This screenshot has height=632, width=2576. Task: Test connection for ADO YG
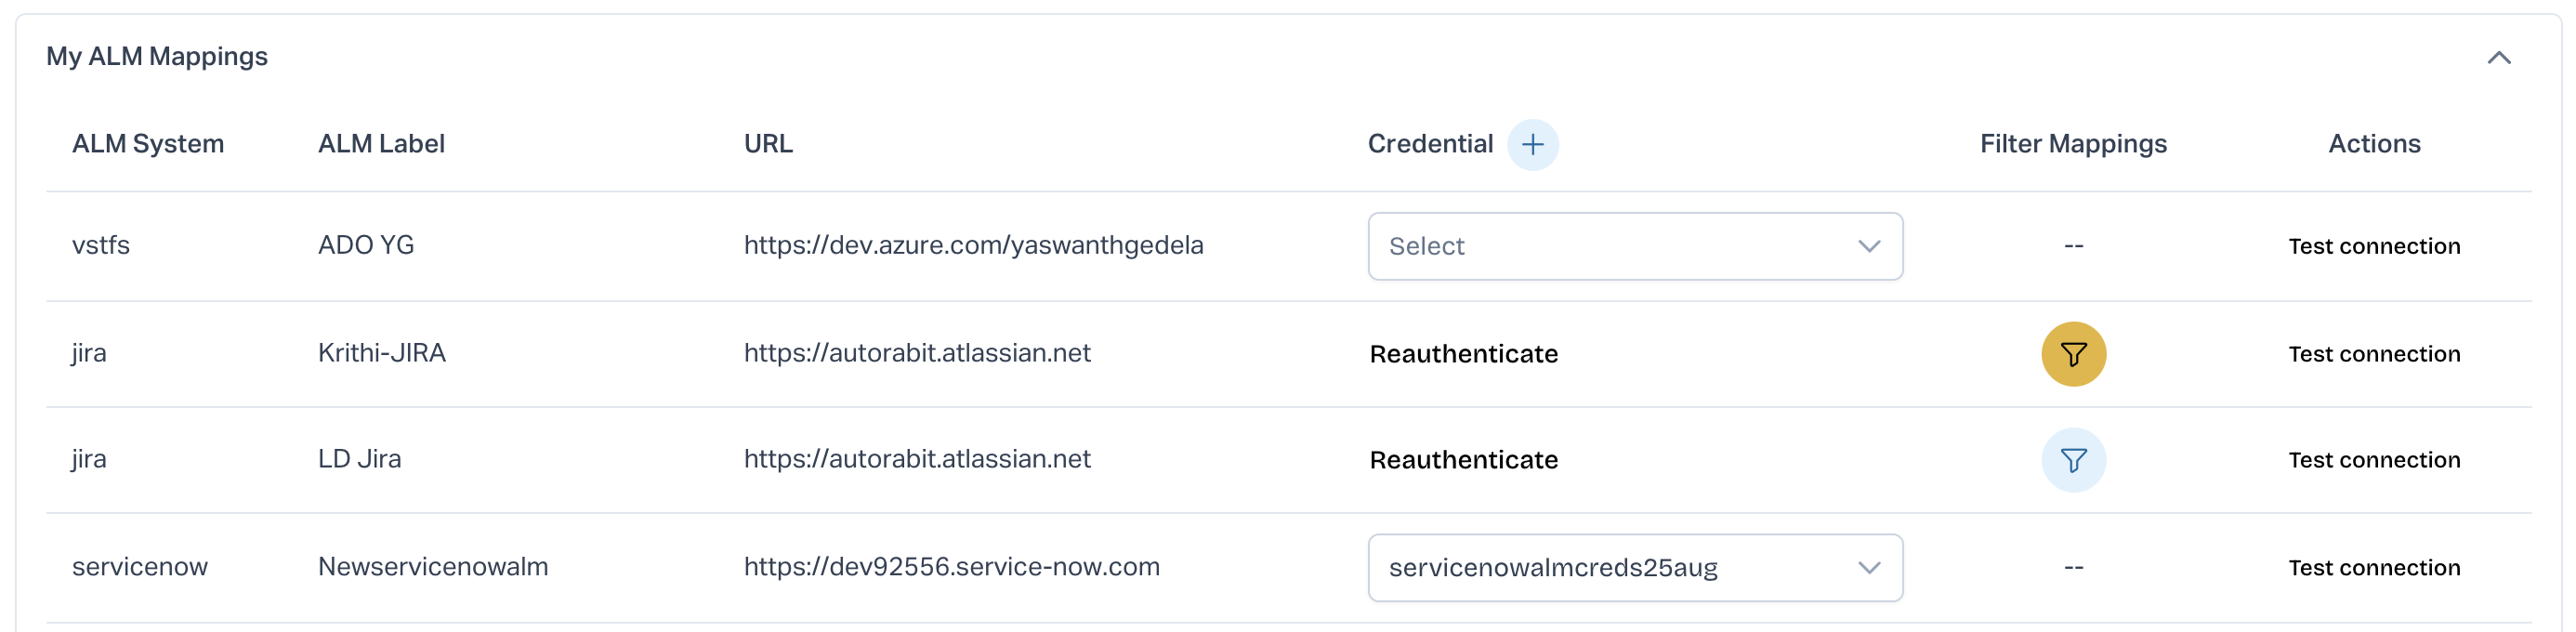2373,246
